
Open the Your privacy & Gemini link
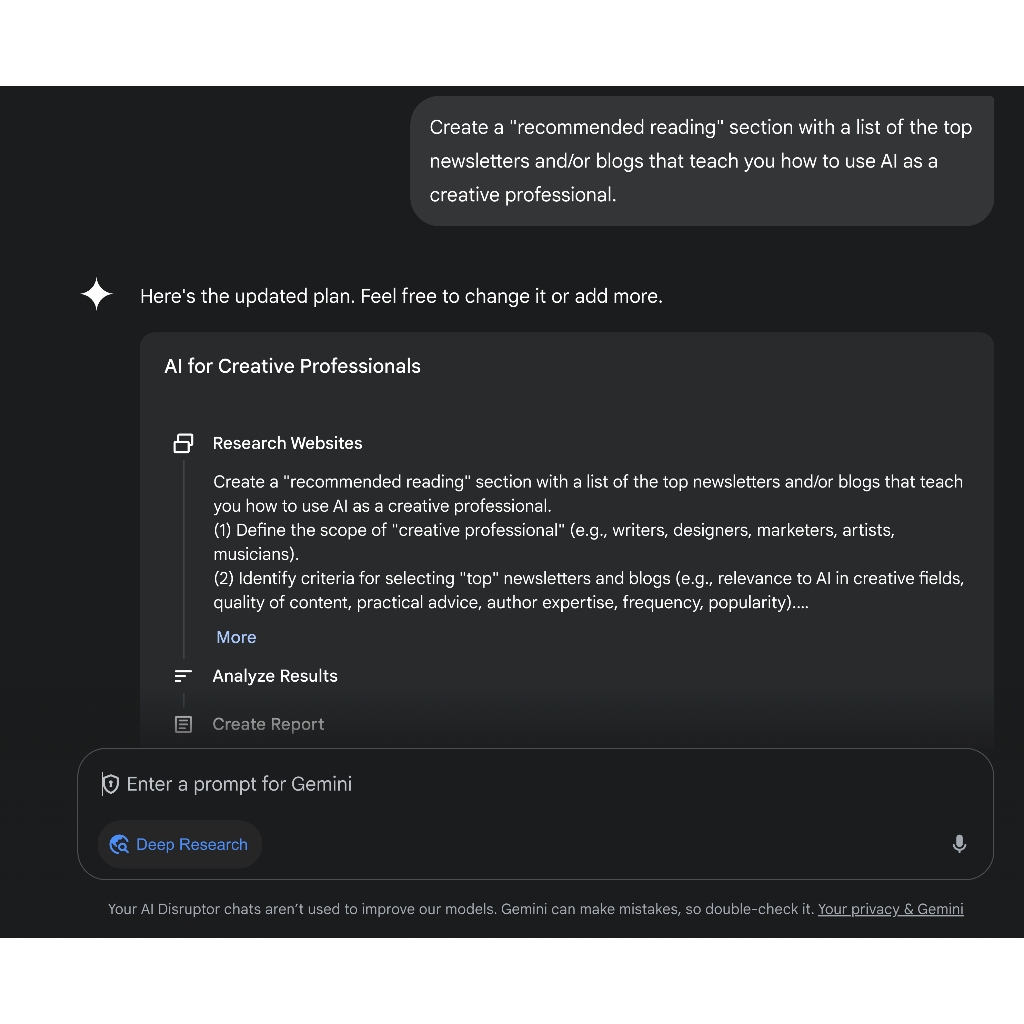[890, 909]
